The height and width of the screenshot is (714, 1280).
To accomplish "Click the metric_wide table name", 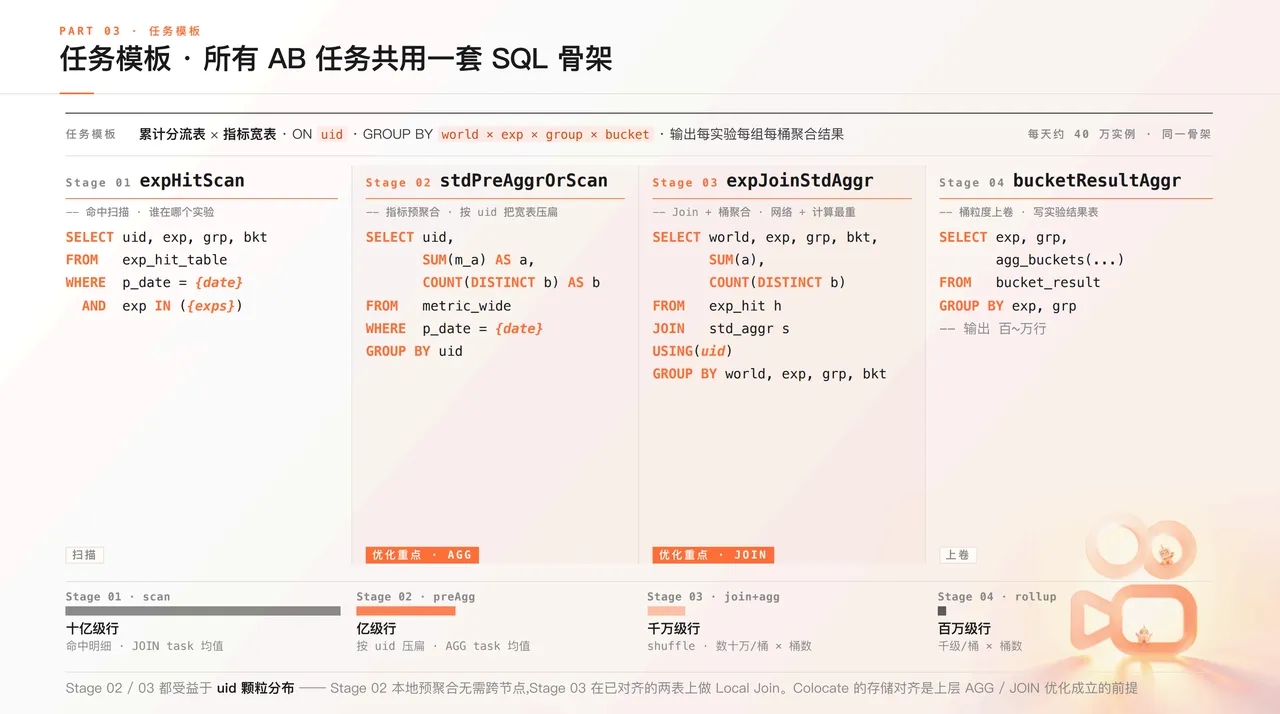I will 466,306.
